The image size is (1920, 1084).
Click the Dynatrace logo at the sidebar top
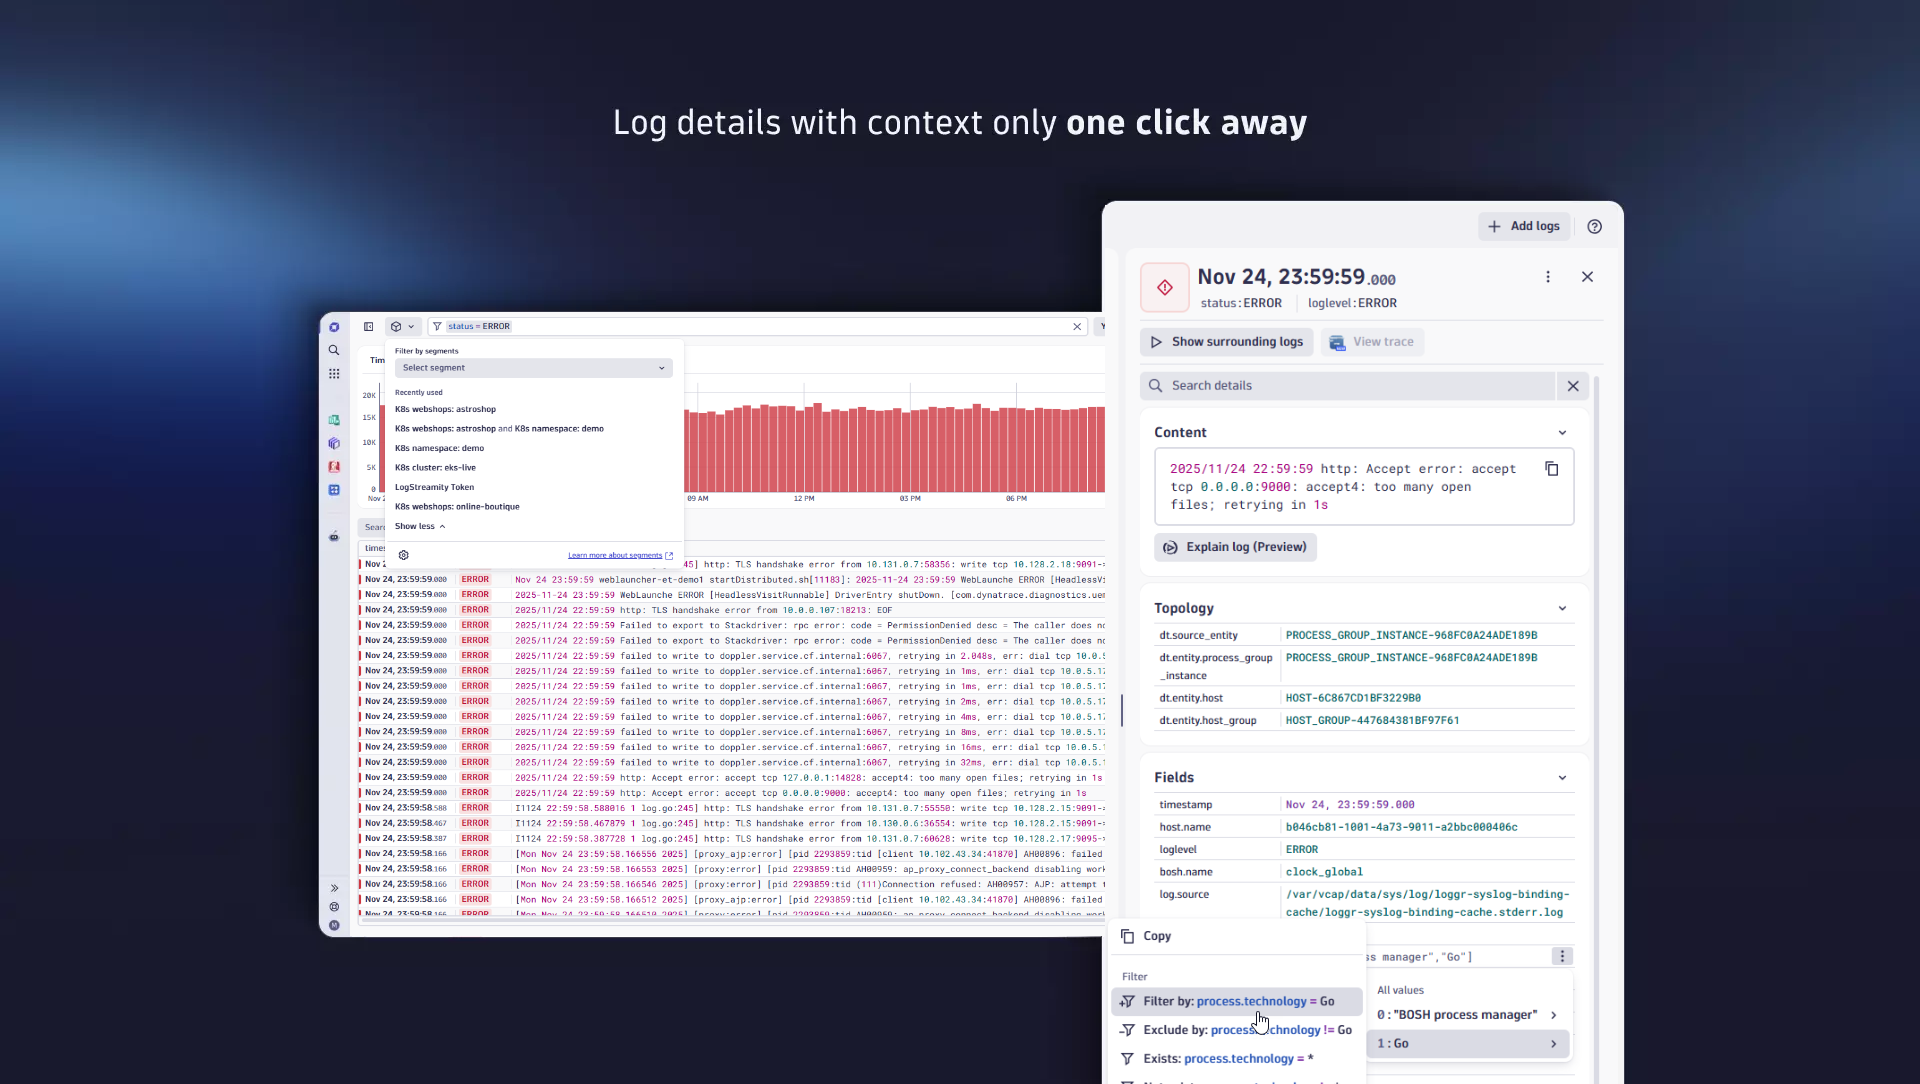click(x=334, y=327)
